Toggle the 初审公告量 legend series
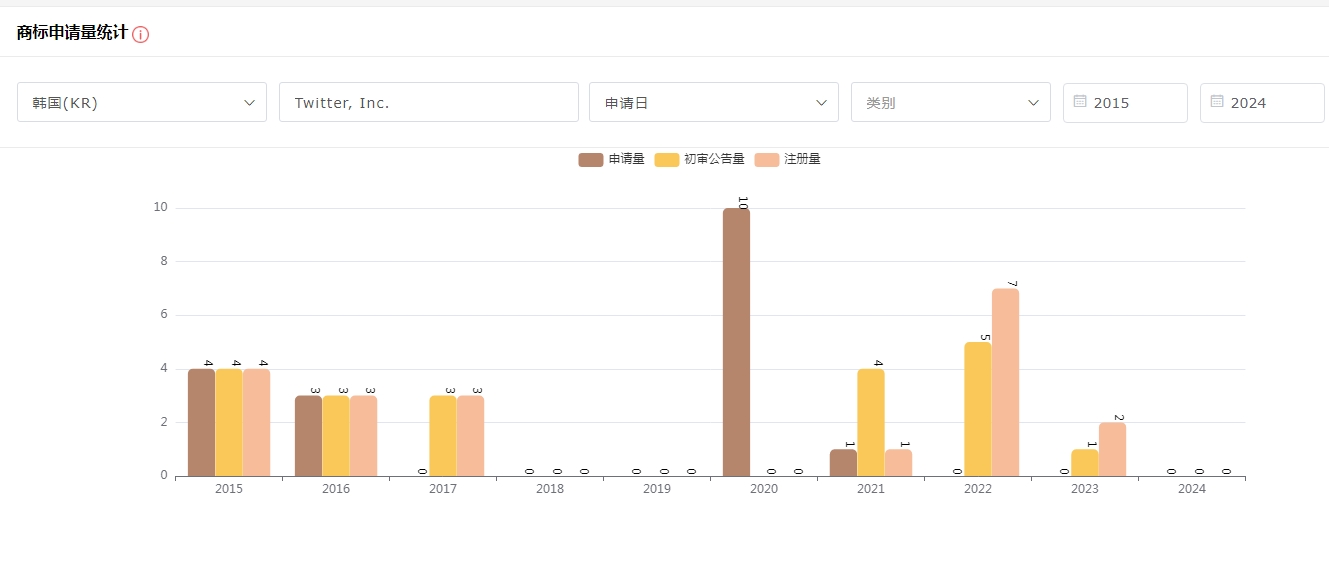This screenshot has width=1329, height=564. 700,159
